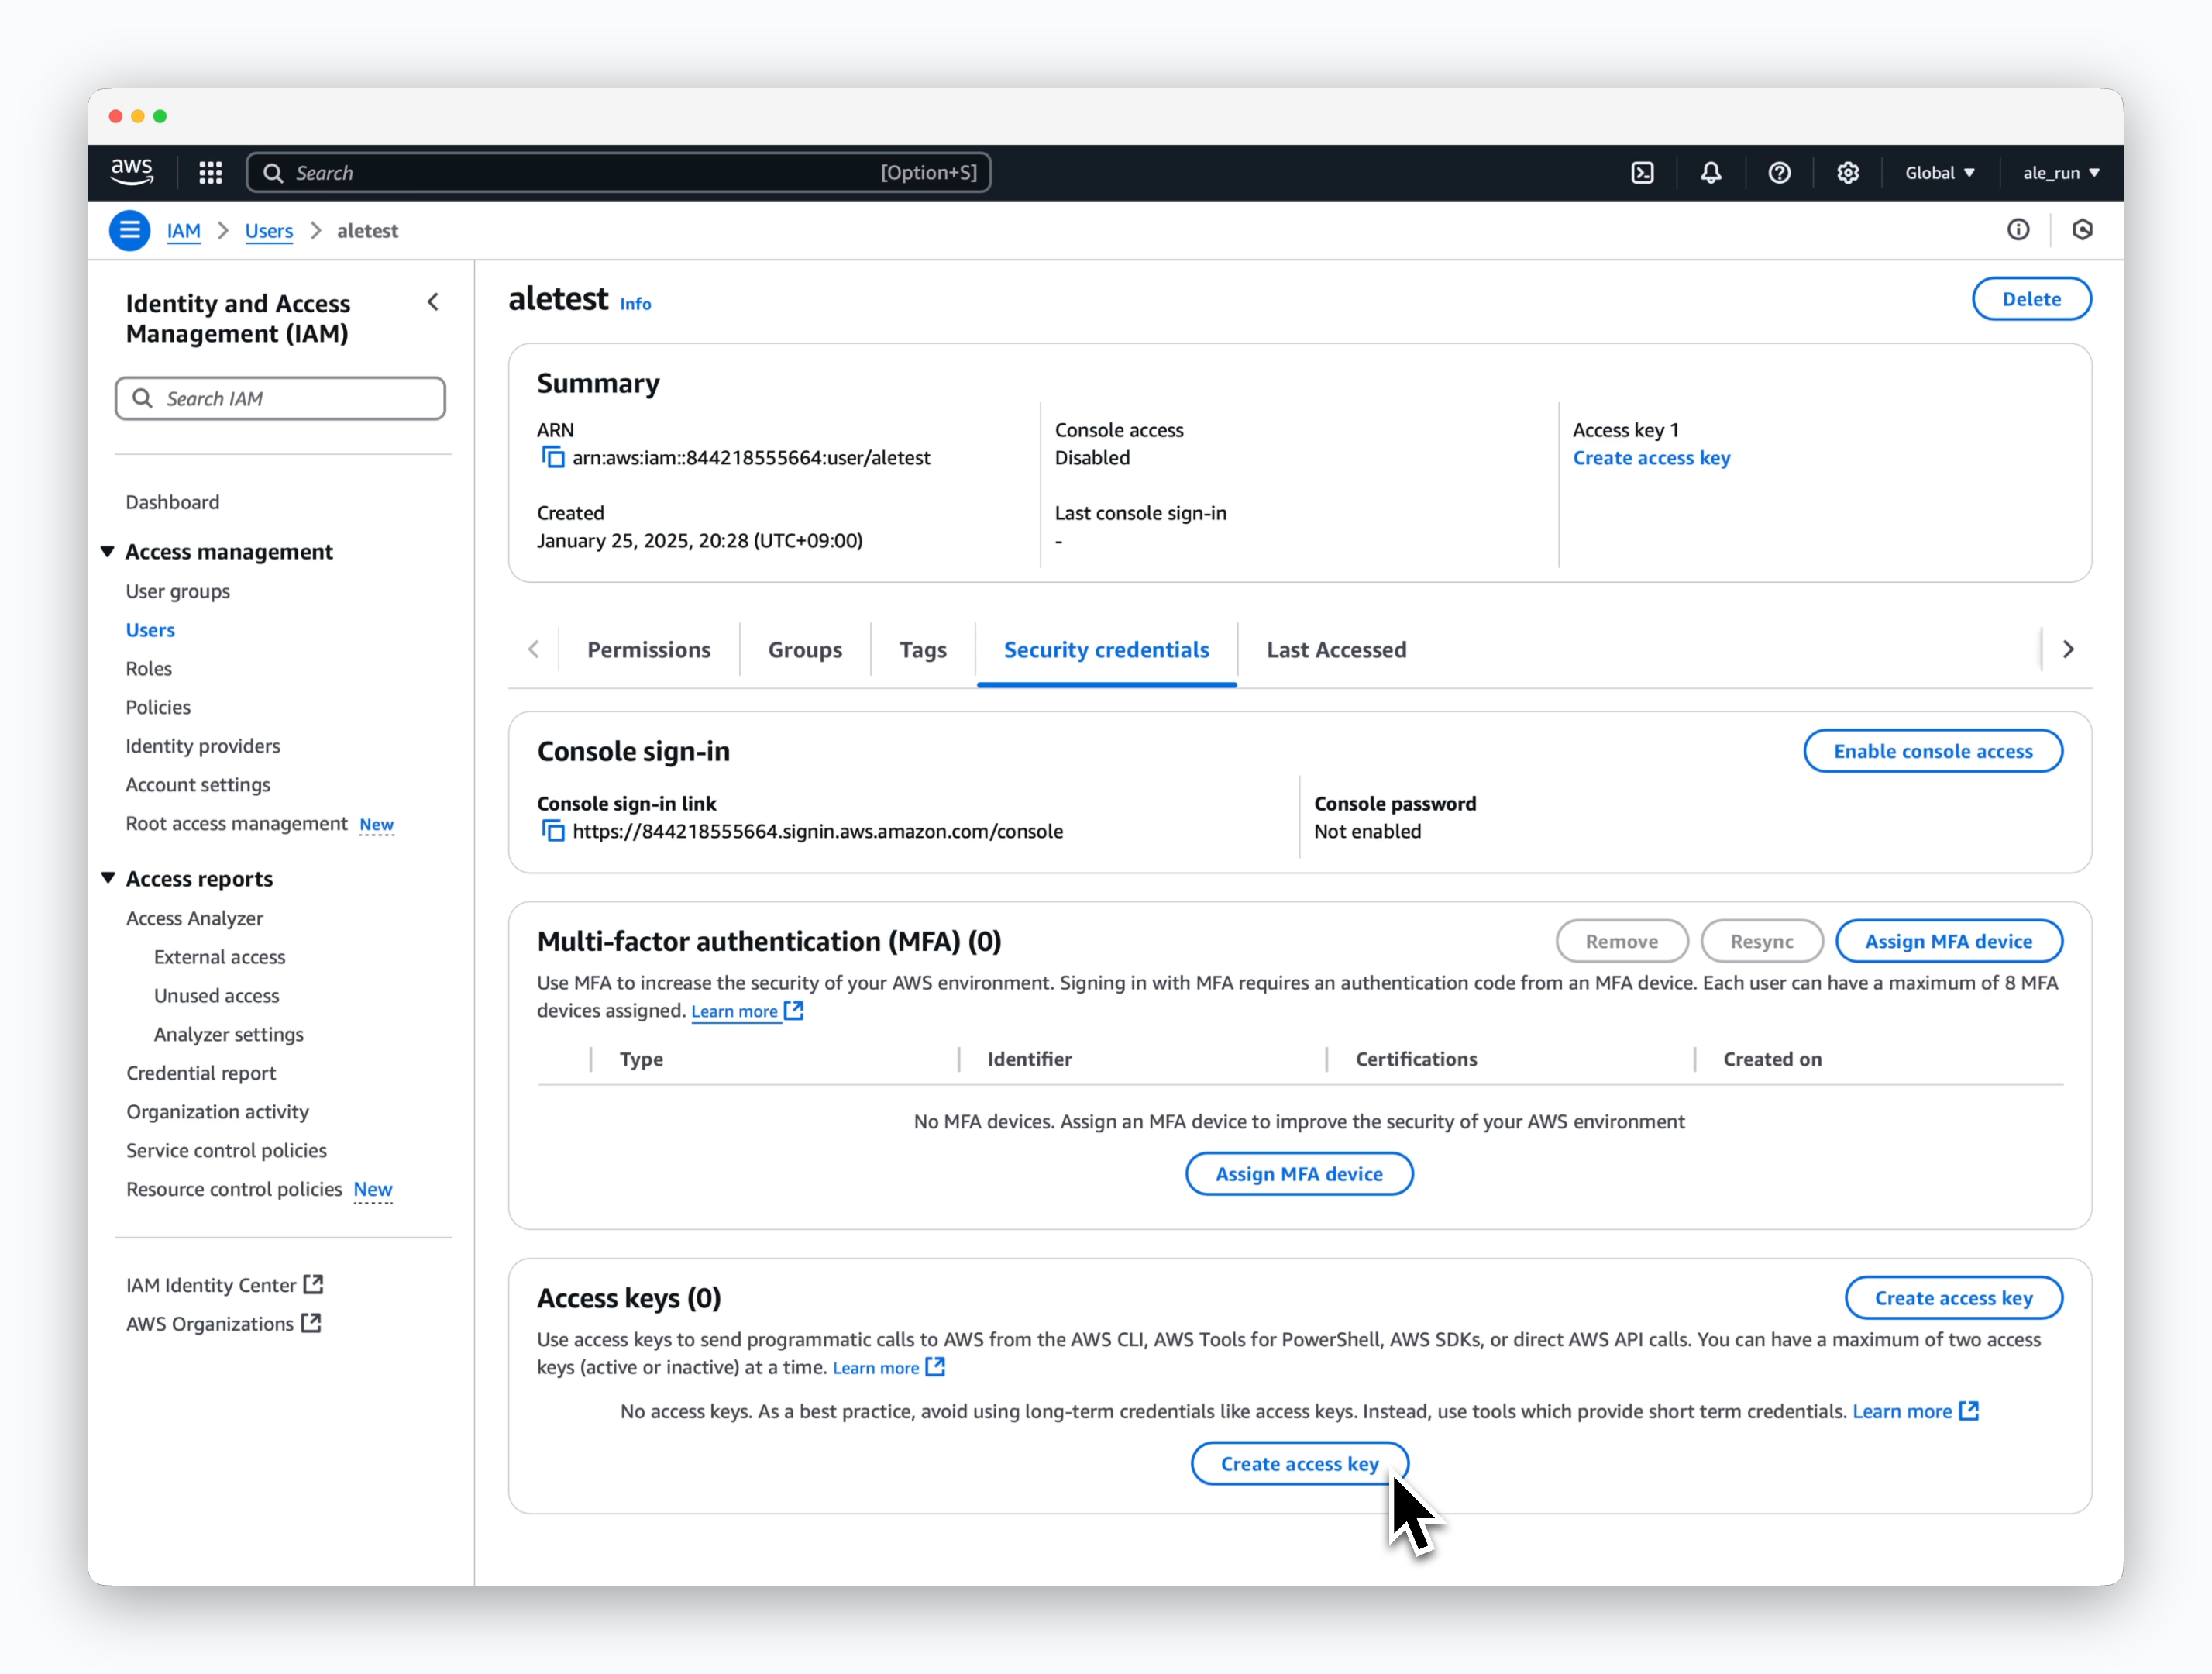This screenshot has width=2212, height=1674.
Task: Open Access Analyzer in the sidebar
Action: tap(195, 918)
